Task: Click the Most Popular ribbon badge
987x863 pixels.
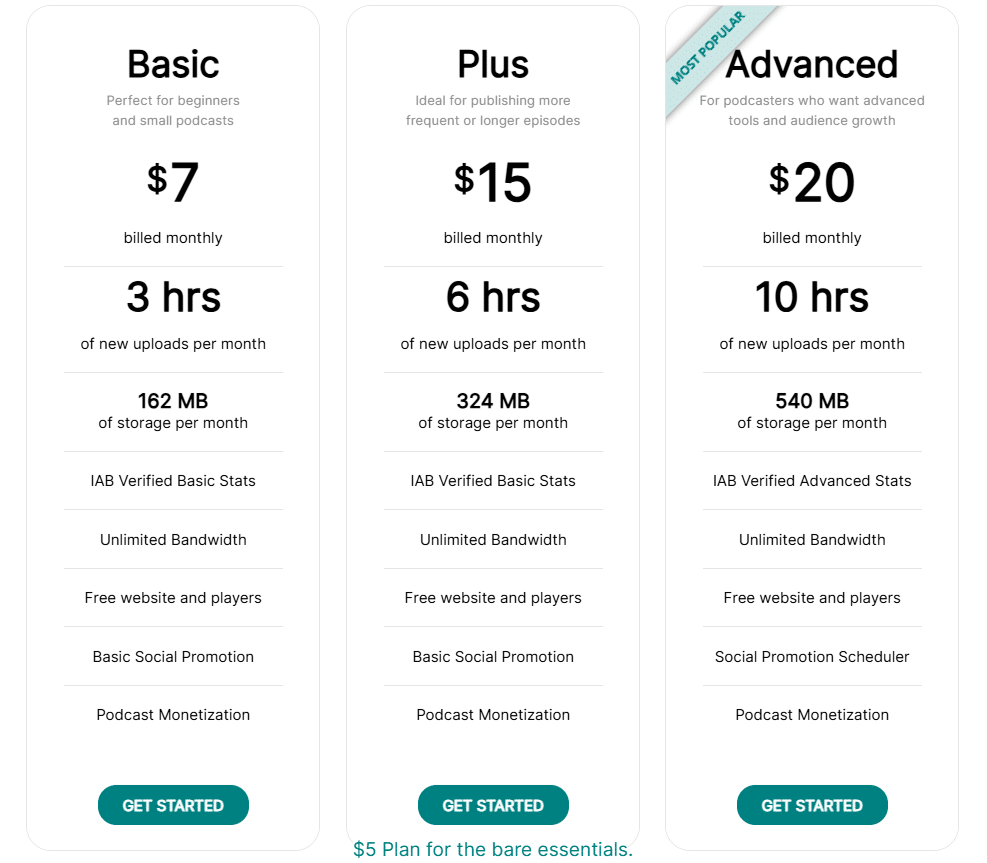Action: pyautogui.click(x=708, y=48)
